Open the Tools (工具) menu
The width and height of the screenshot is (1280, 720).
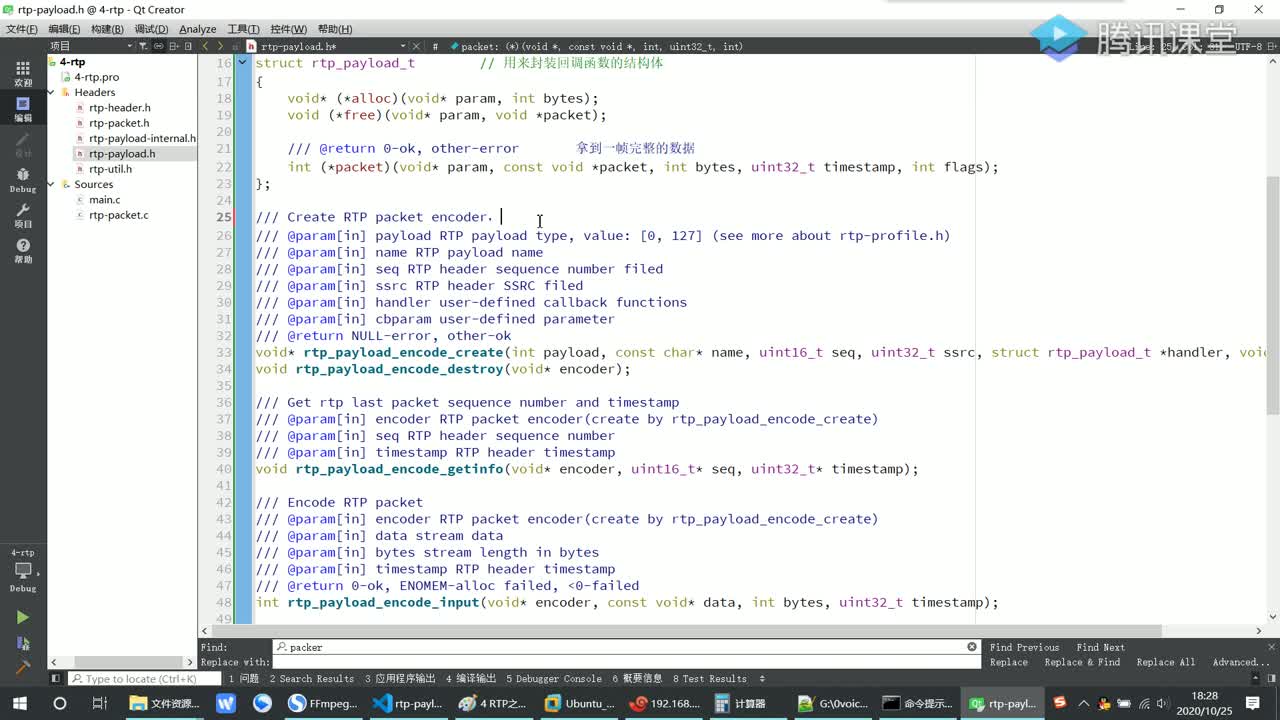coord(243,29)
